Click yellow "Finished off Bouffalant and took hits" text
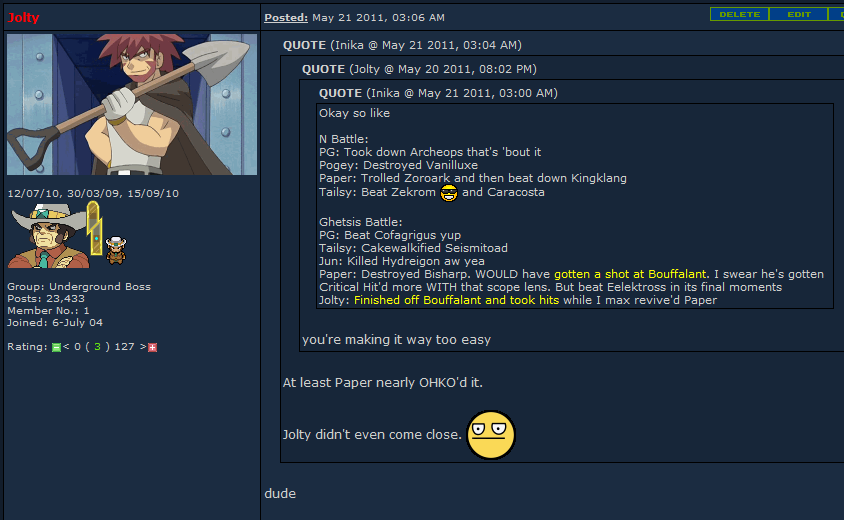Screen dimensions: 844x520 click(x=456, y=300)
